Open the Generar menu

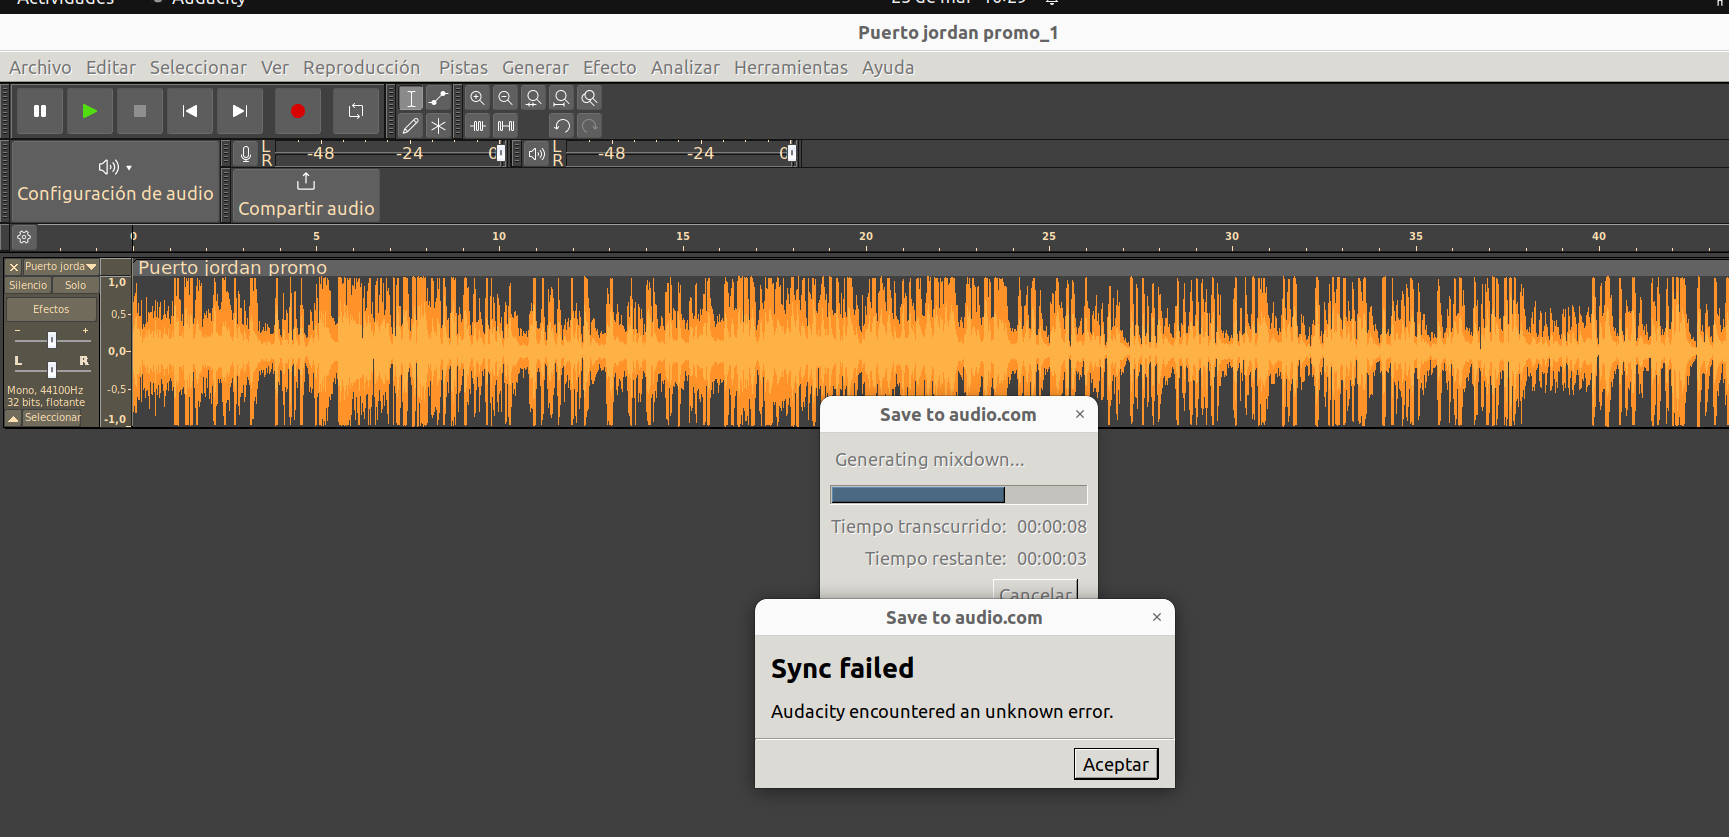click(535, 67)
